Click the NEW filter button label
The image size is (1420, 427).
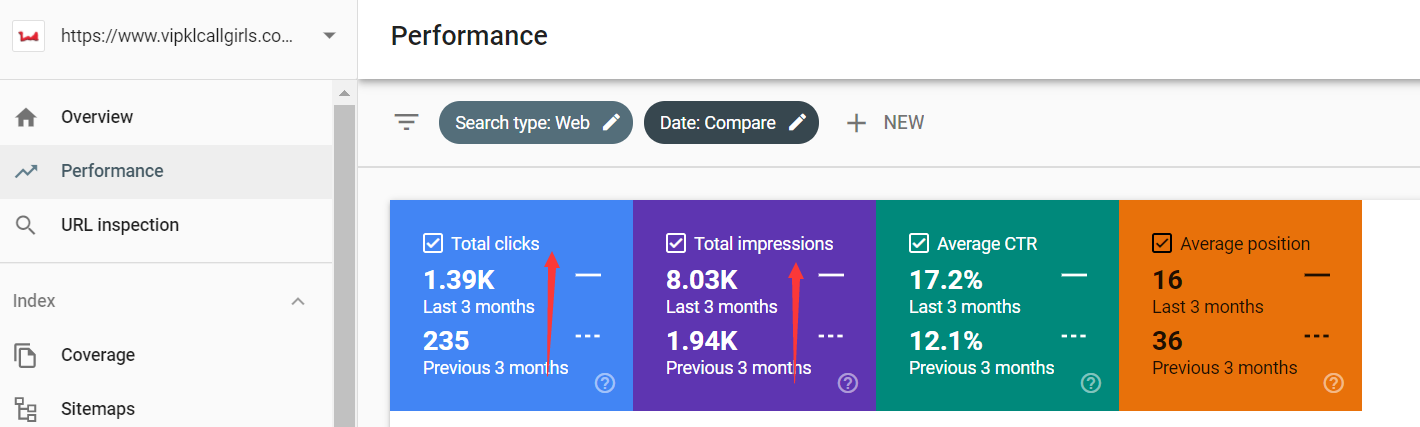tap(904, 123)
